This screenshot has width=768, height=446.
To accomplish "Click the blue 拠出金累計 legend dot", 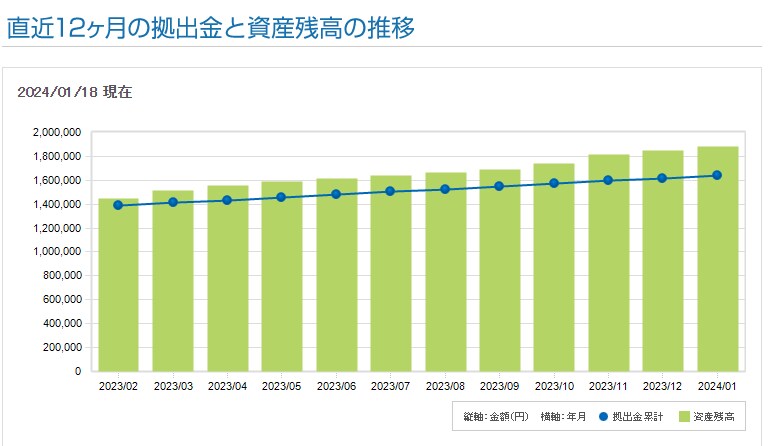I will pyautogui.click(x=603, y=417).
